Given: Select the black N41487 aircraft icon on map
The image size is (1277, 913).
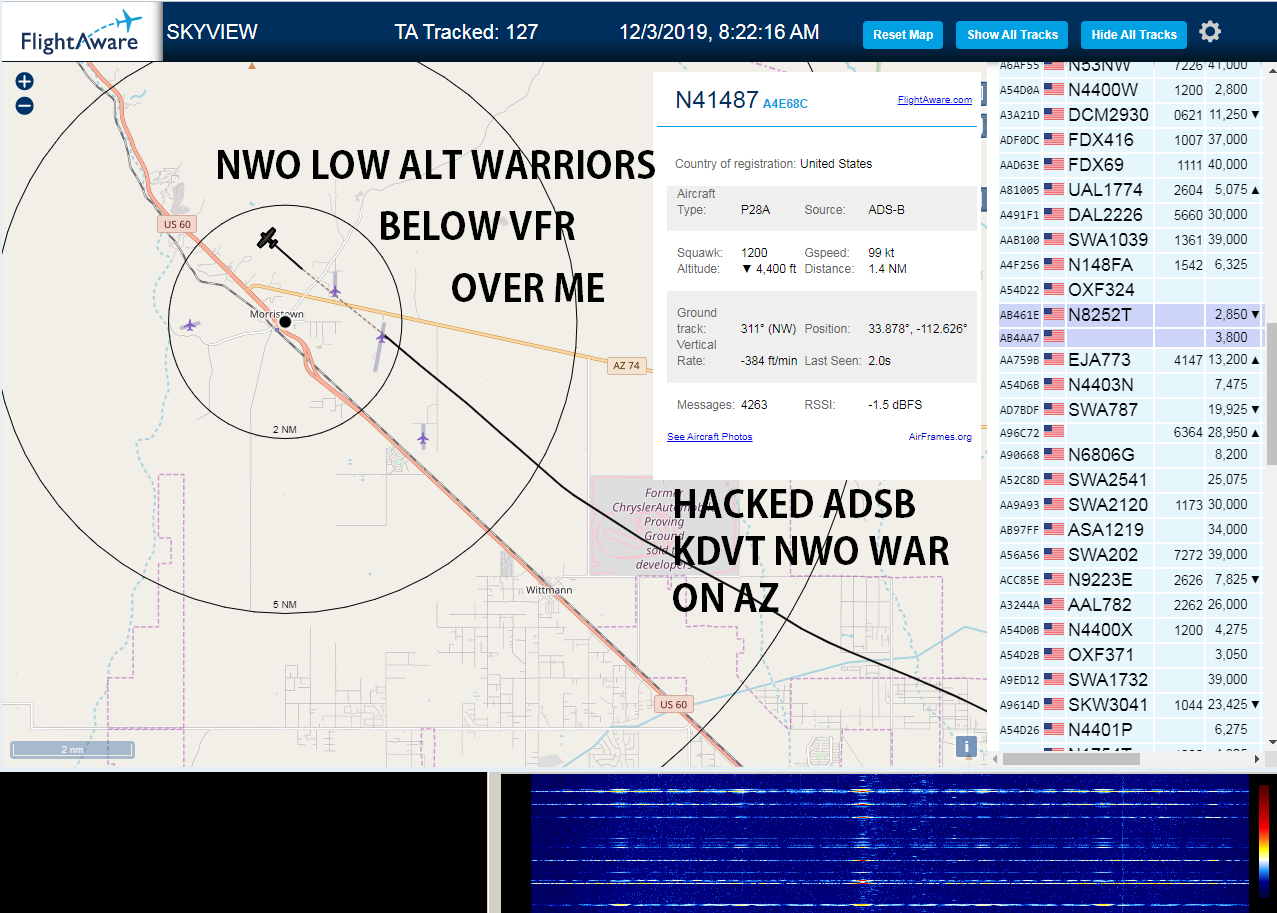Looking at the screenshot, I should [267, 237].
